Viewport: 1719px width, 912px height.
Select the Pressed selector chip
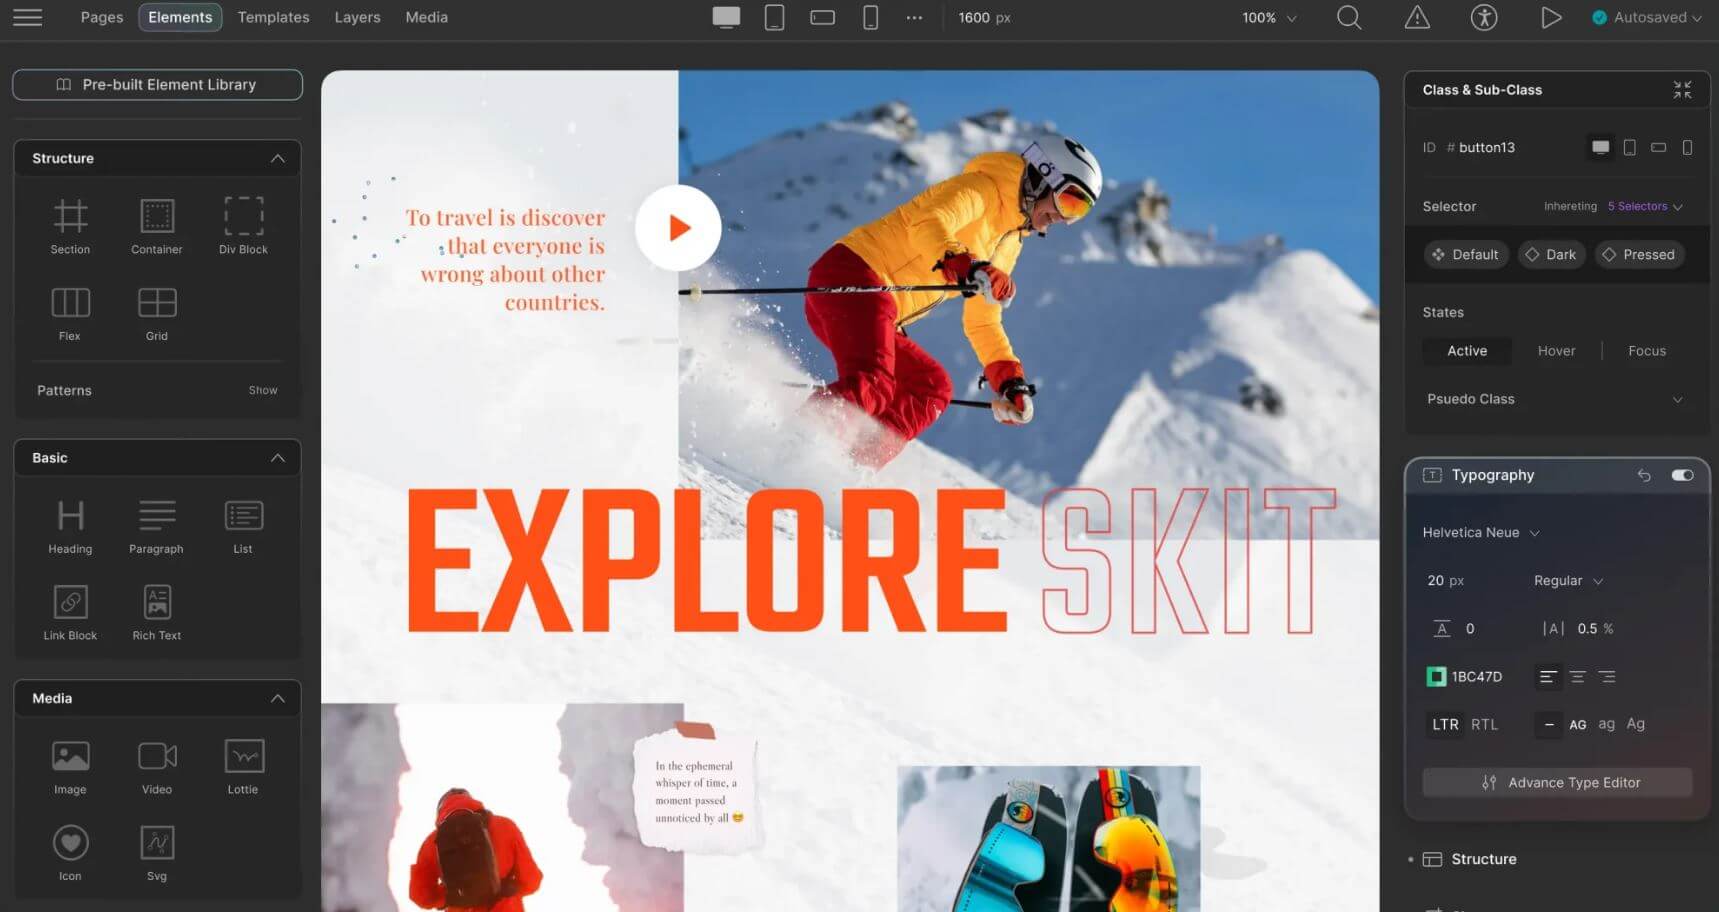coord(1639,255)
